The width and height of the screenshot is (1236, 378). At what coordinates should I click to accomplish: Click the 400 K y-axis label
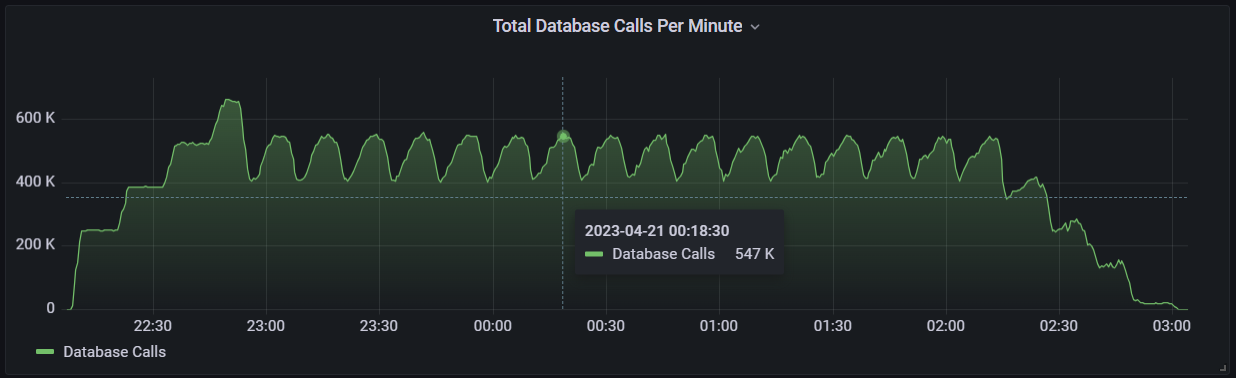[x=35, y=182]
